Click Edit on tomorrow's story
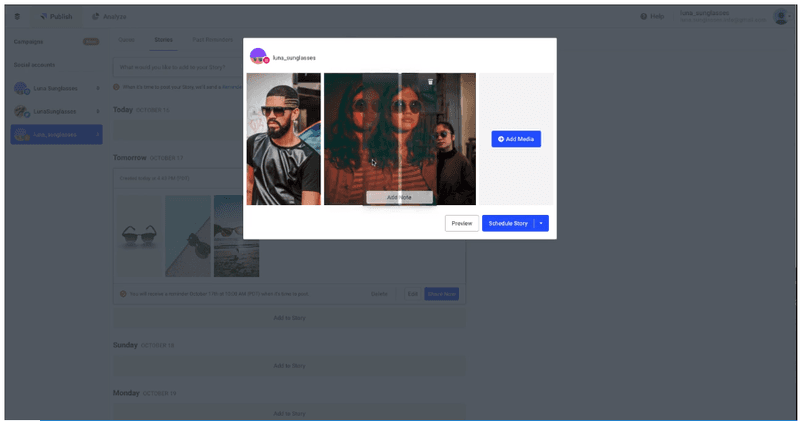800x421 pixels. coord(413,294)
